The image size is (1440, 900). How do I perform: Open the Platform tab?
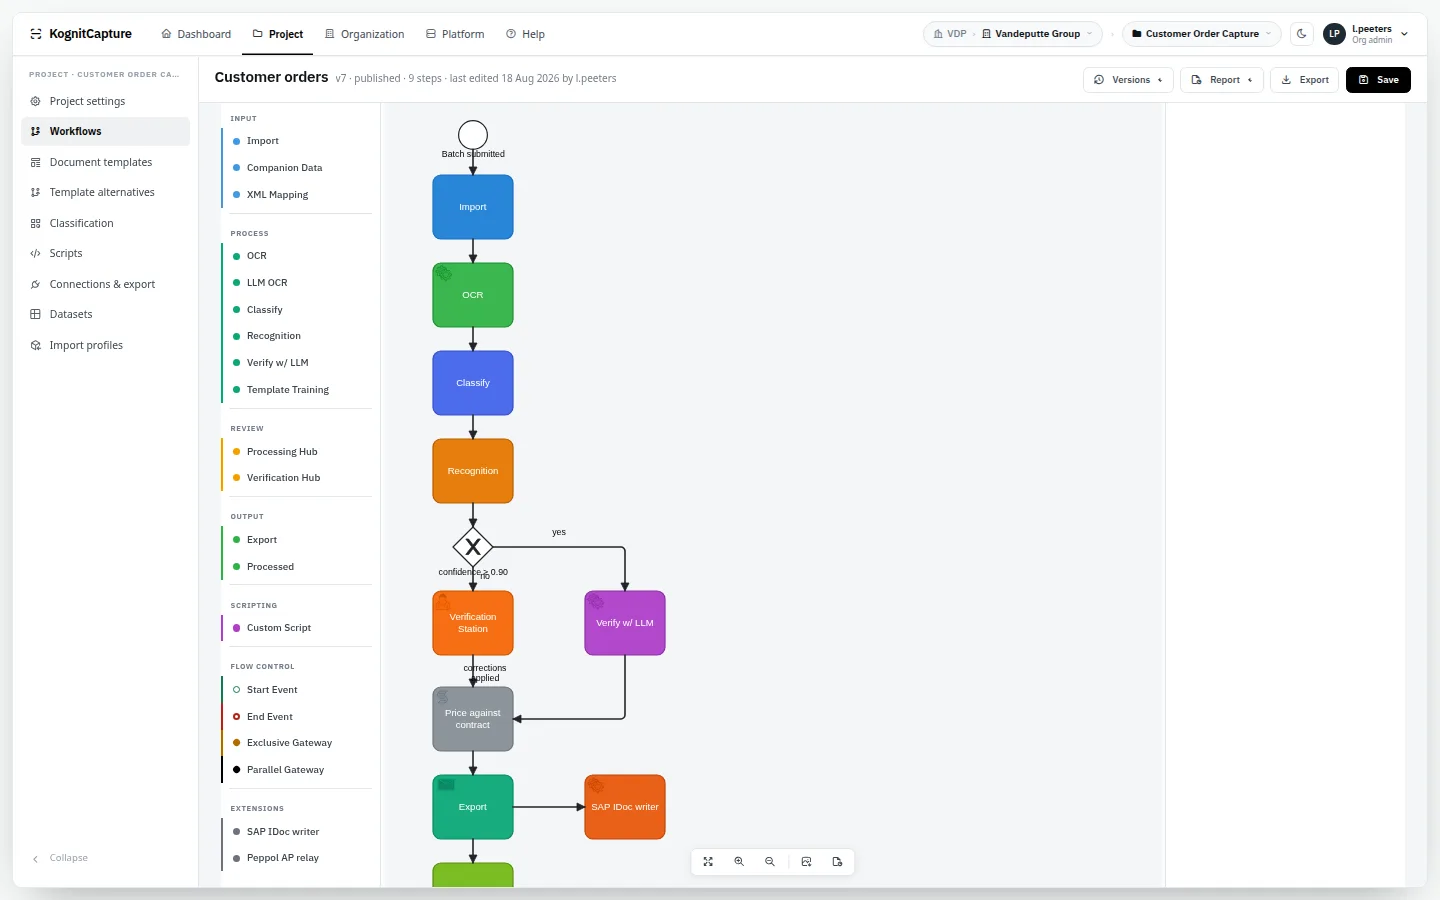(455, 34)
